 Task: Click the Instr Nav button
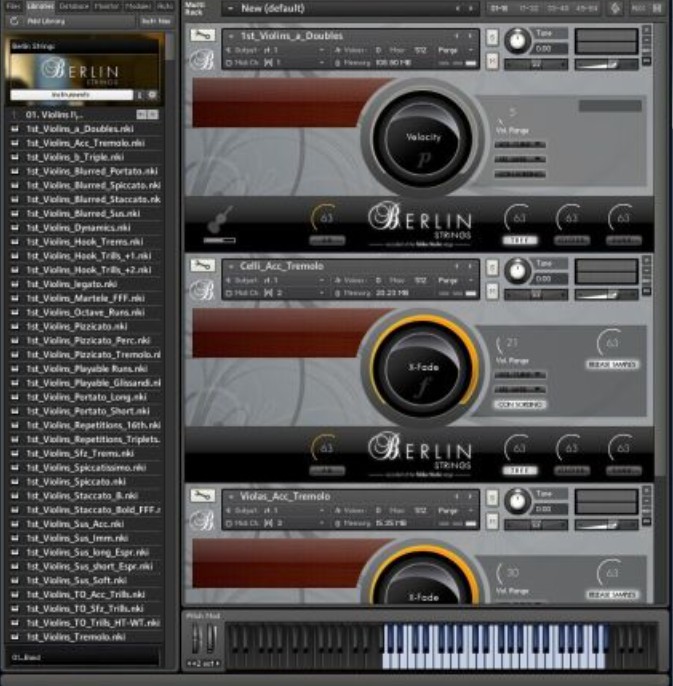156,21
